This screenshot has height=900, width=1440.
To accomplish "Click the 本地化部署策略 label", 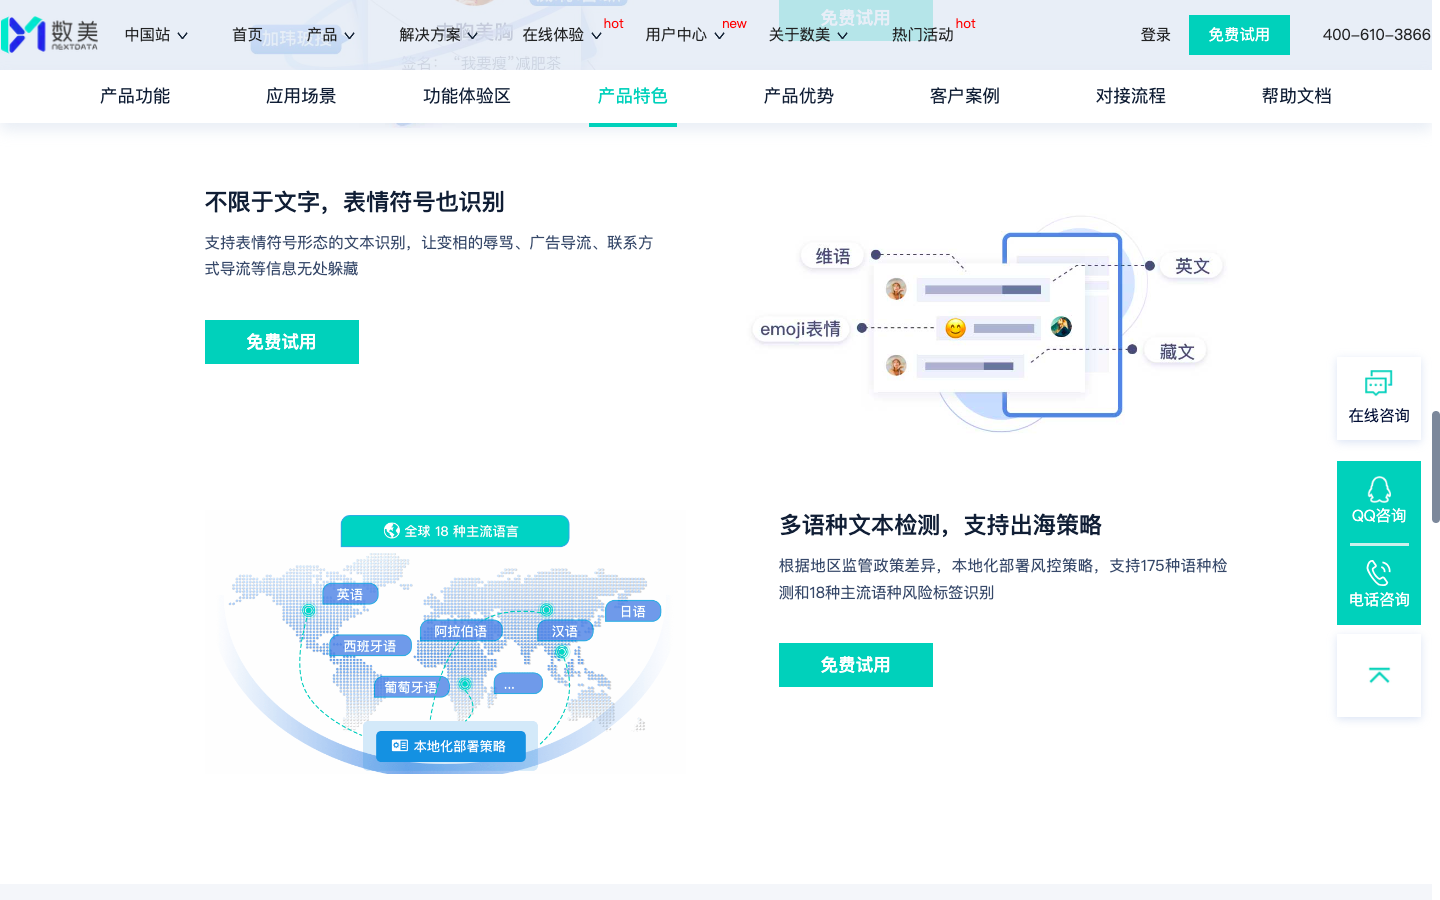I will coord(460,746).
